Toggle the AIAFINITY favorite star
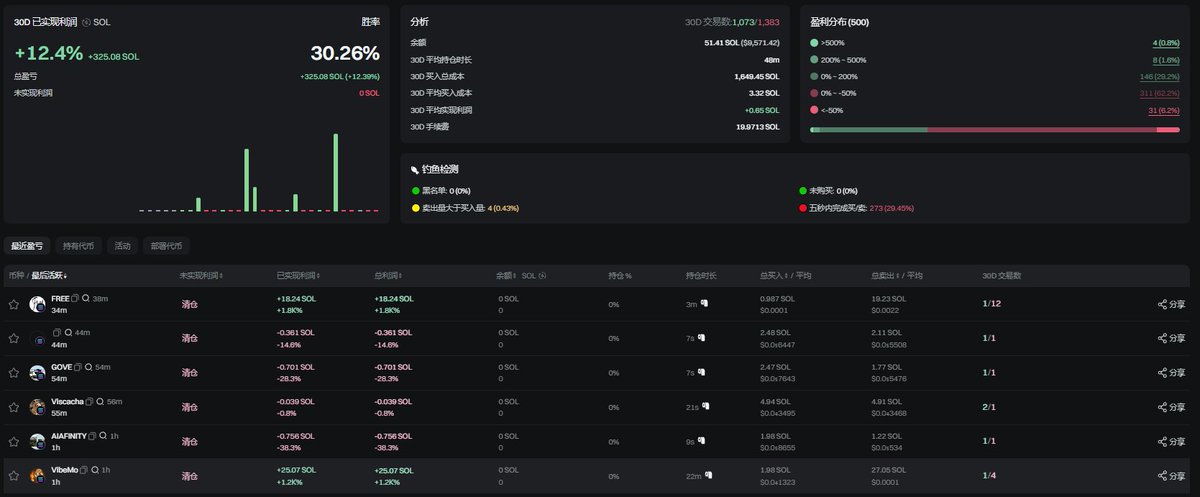1200x497 pixels. (15, 442)
